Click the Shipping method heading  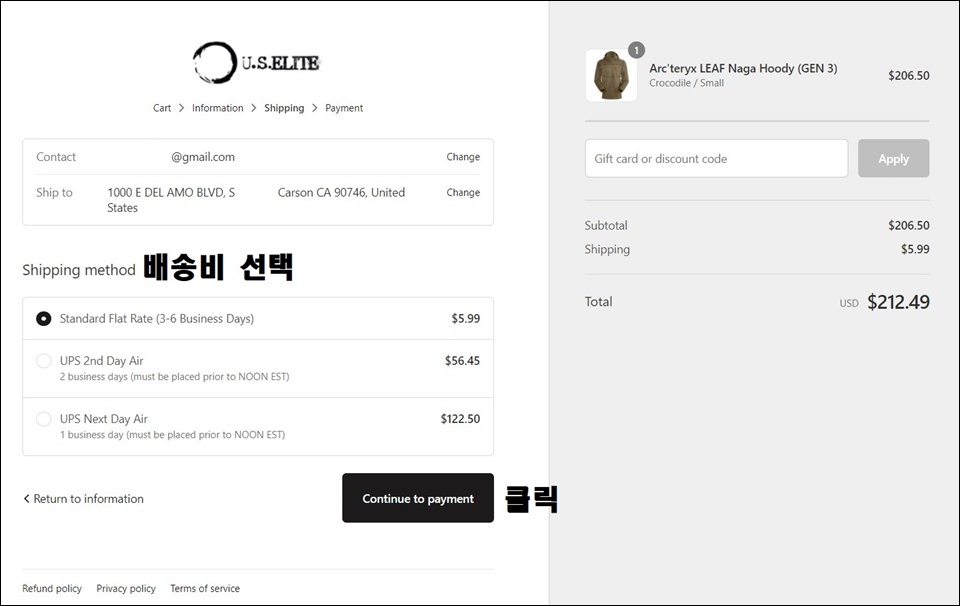tap(79, 270)
